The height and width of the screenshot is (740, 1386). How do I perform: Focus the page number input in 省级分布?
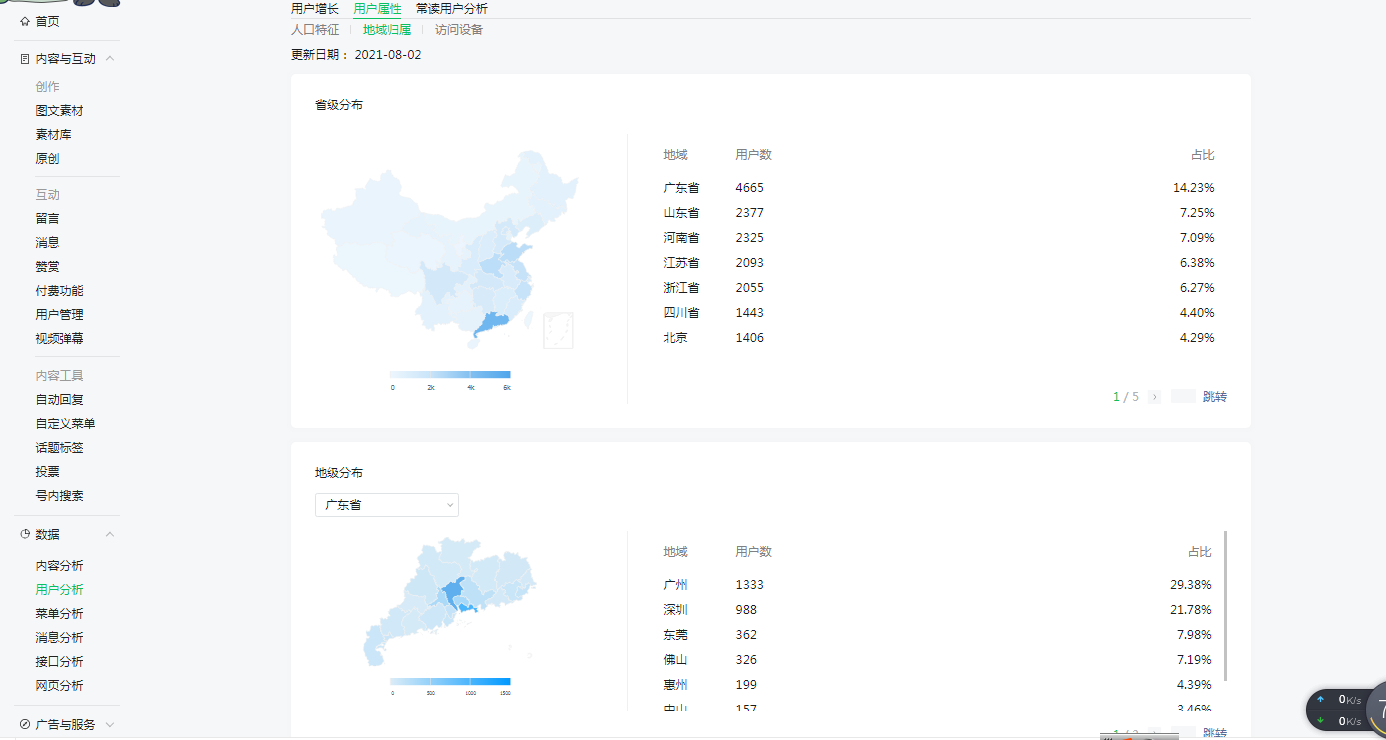tap(1183, 397)
